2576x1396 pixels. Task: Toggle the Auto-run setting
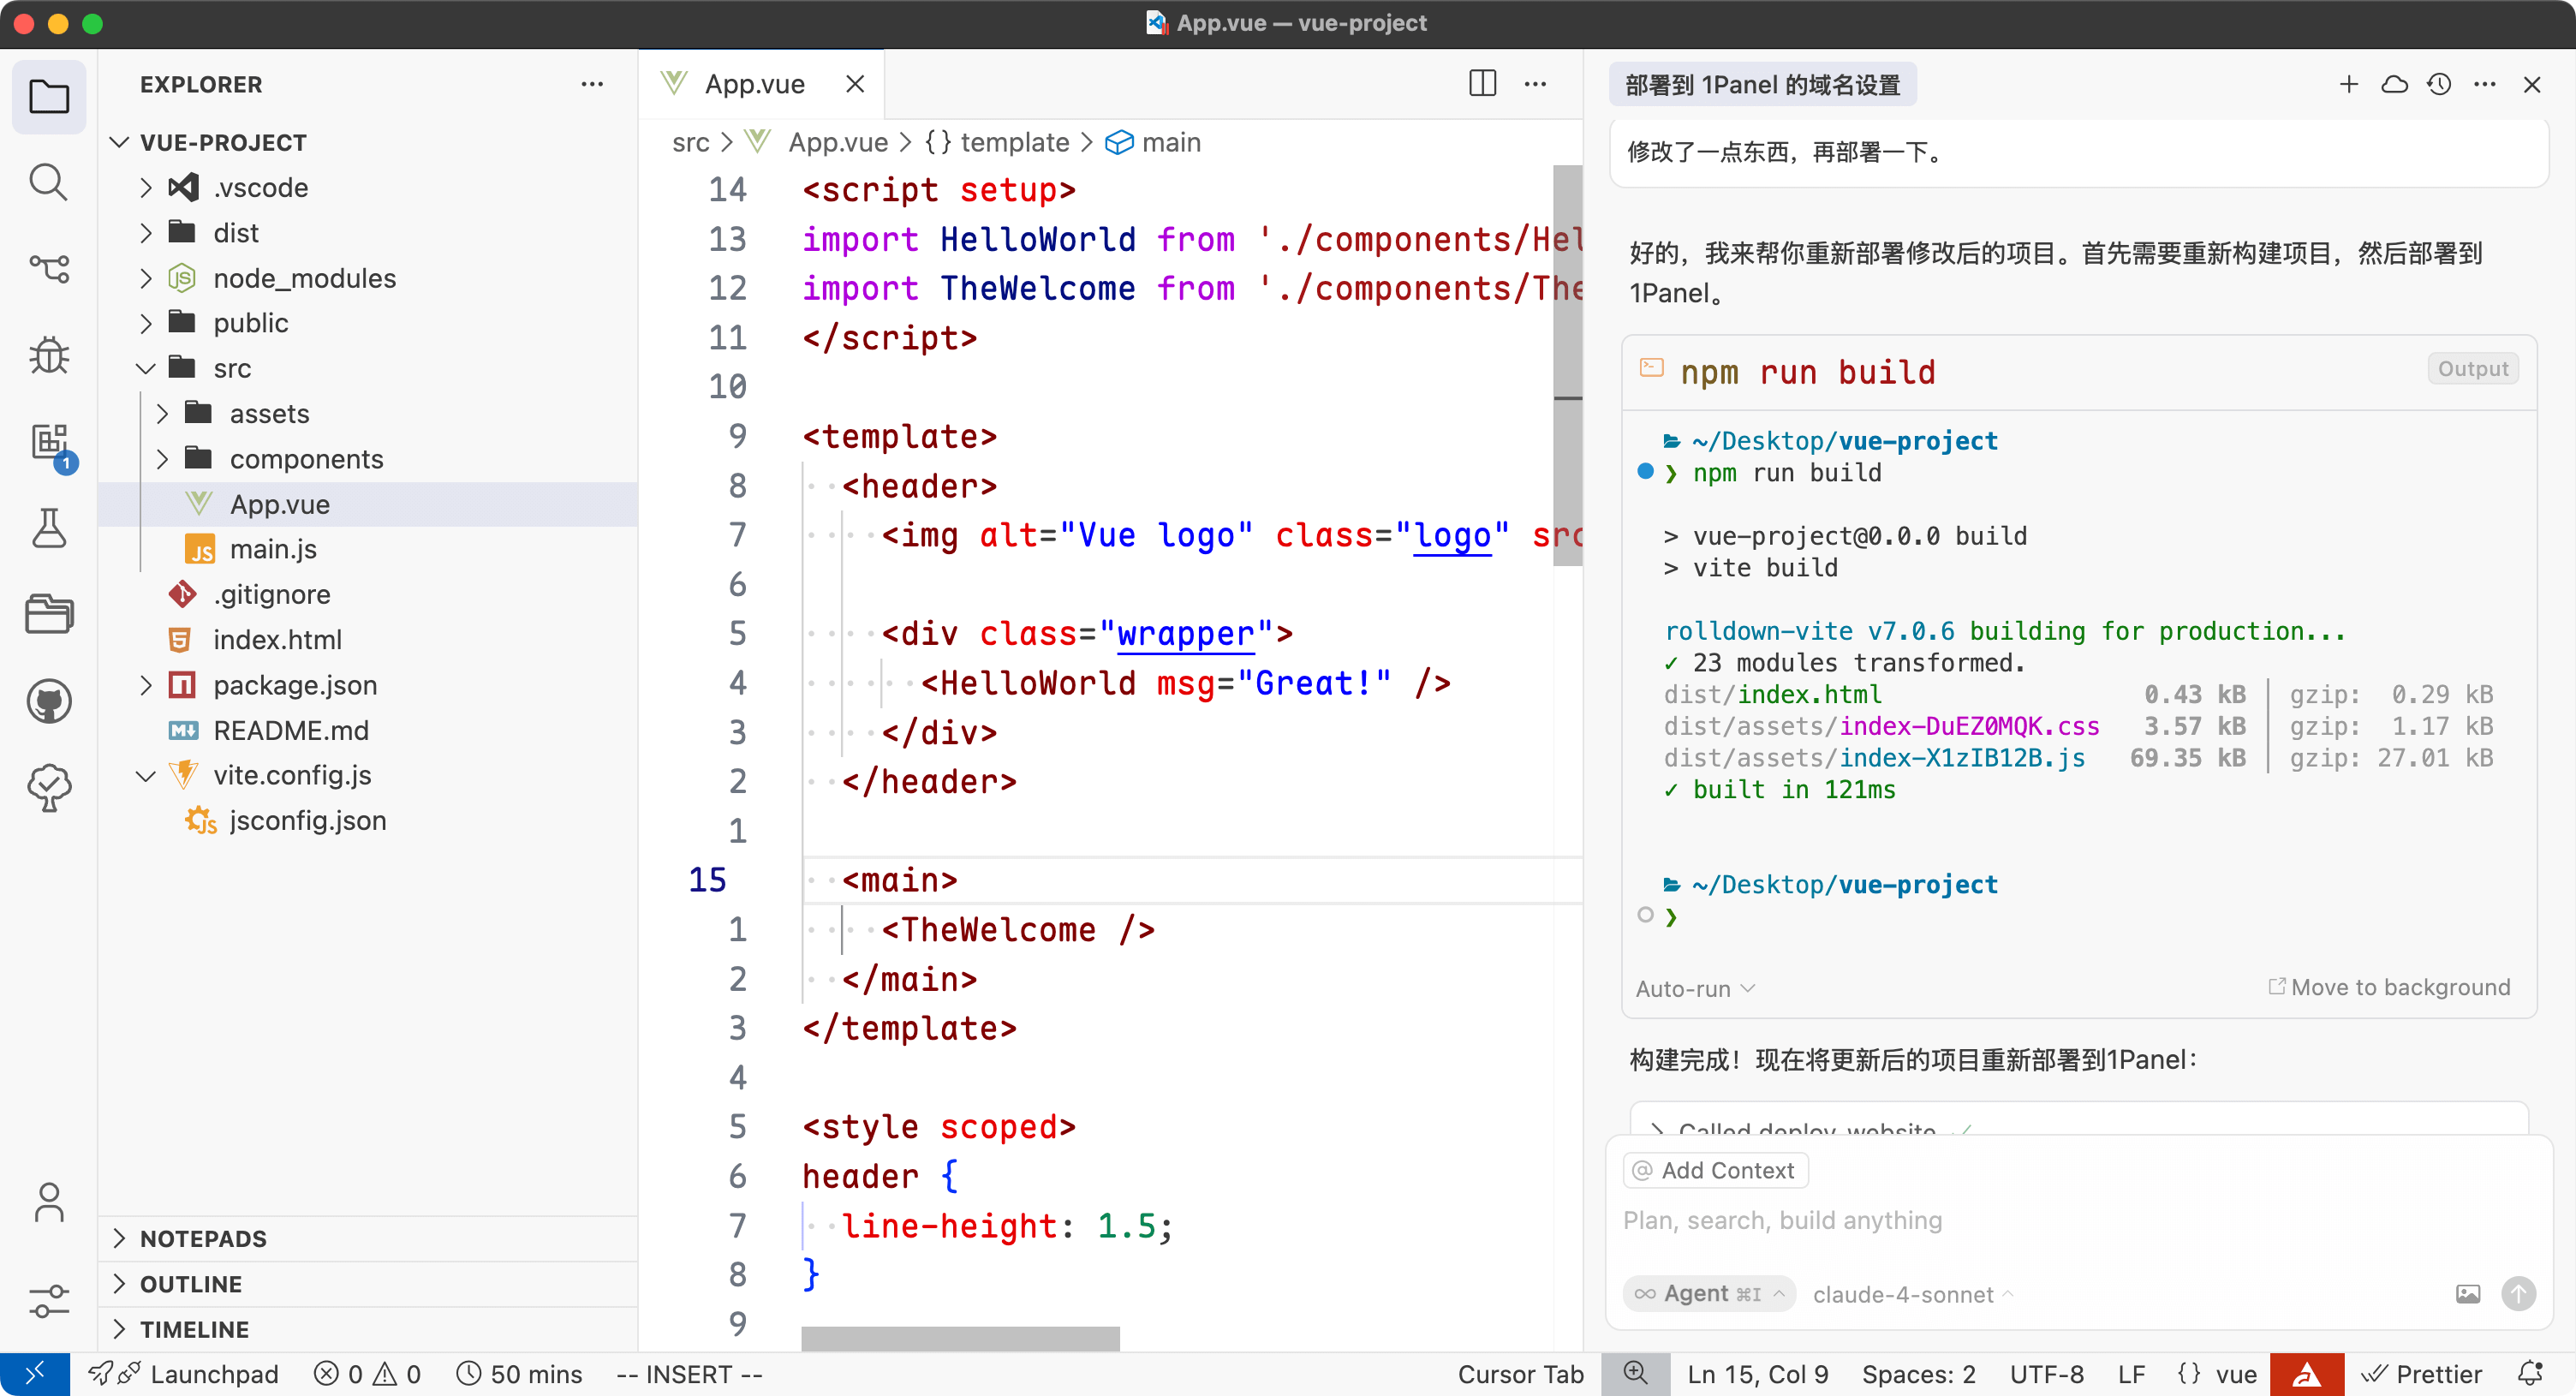(1695, 988)
